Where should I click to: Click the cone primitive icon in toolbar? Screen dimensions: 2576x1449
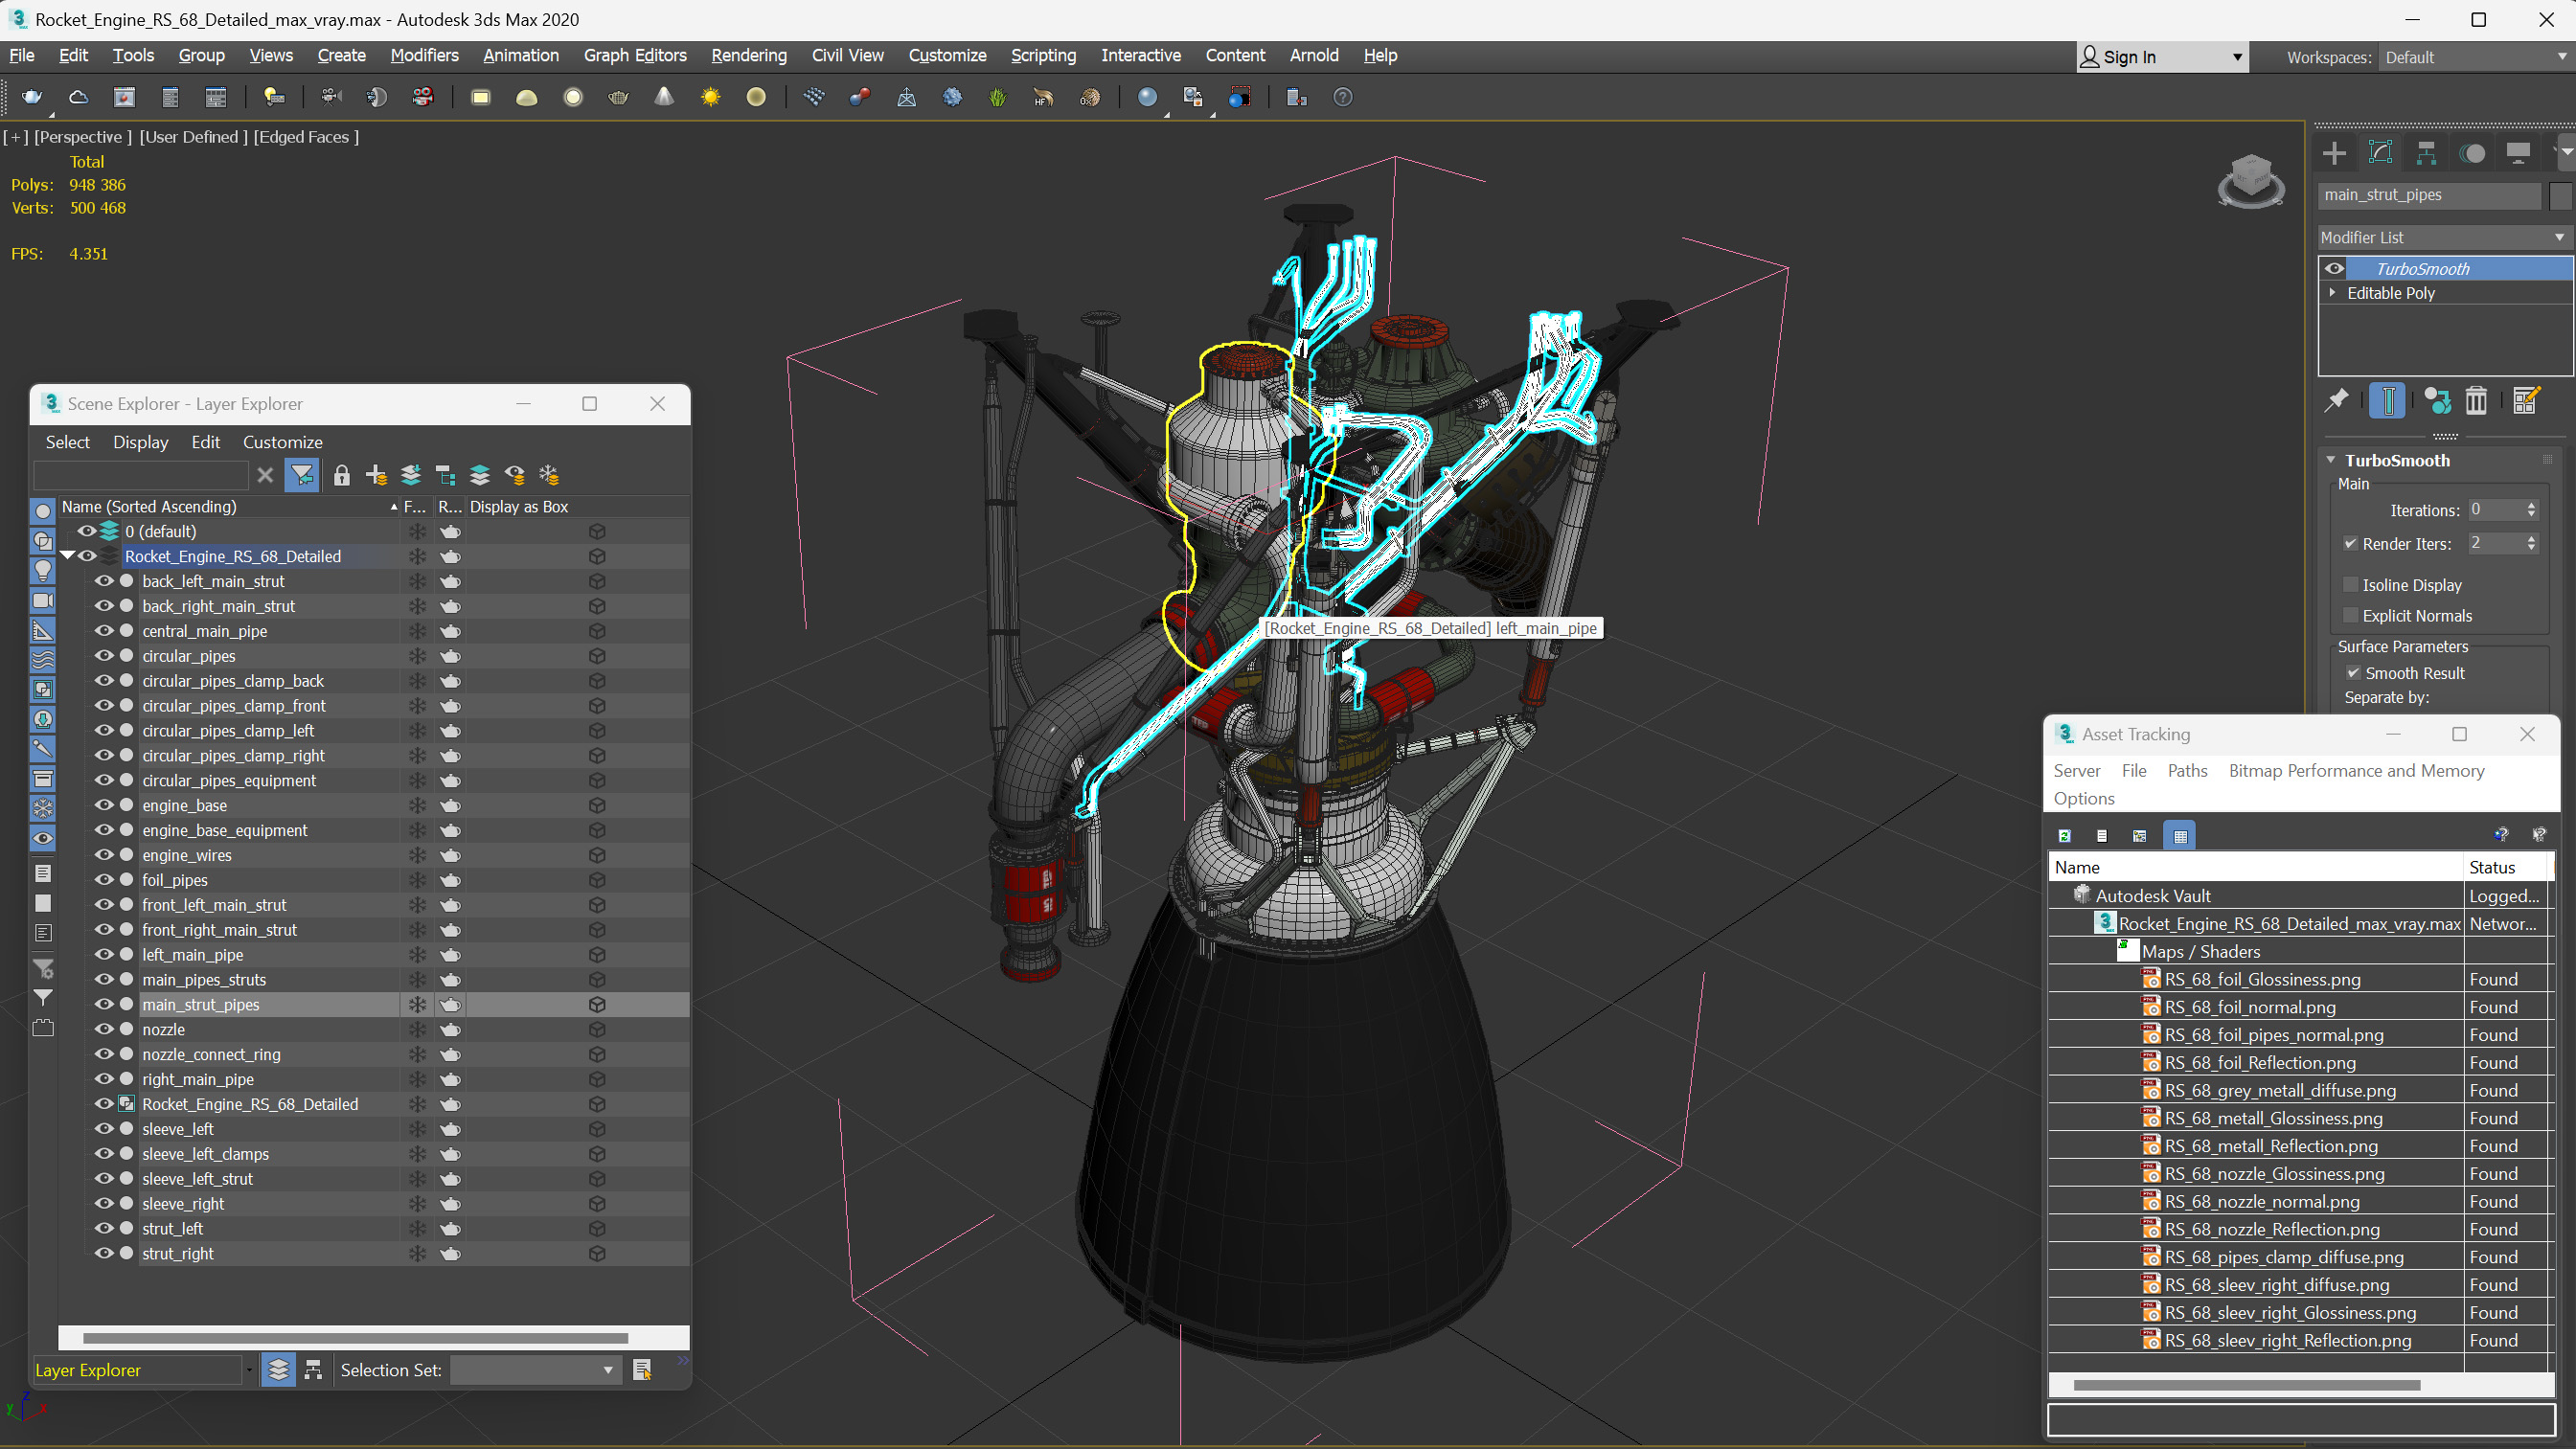point(664,97)
